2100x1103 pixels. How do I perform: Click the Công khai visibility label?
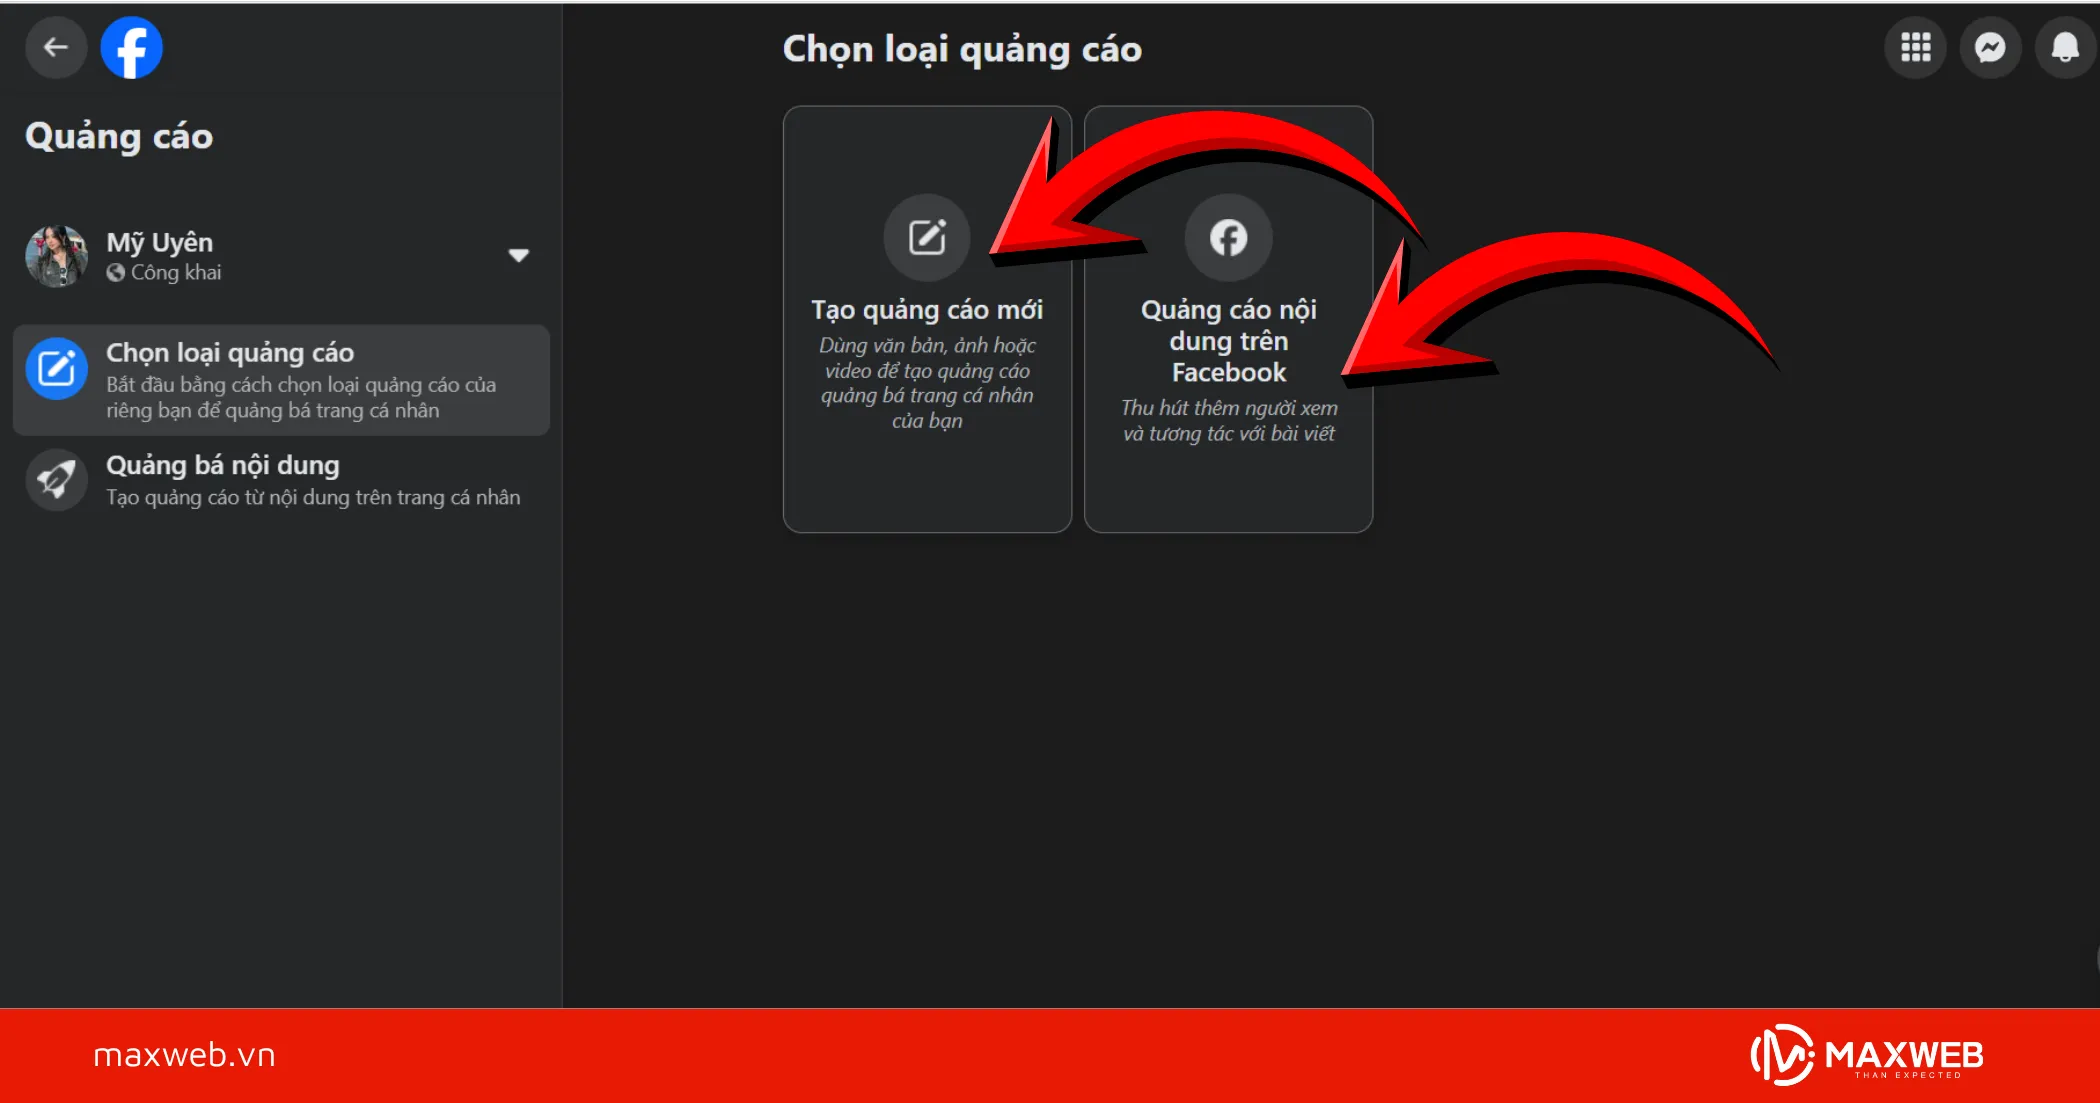(176, 272)
